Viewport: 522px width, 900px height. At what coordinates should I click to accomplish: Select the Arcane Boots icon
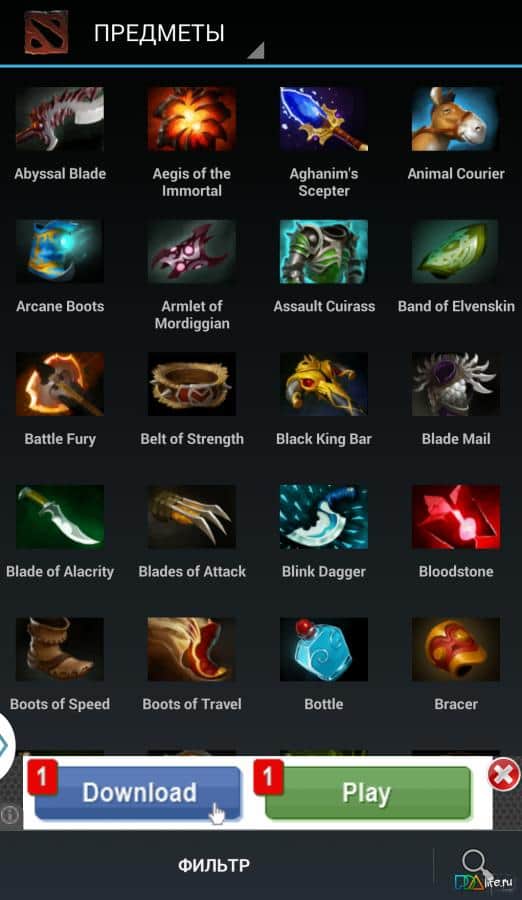(60, 251)
